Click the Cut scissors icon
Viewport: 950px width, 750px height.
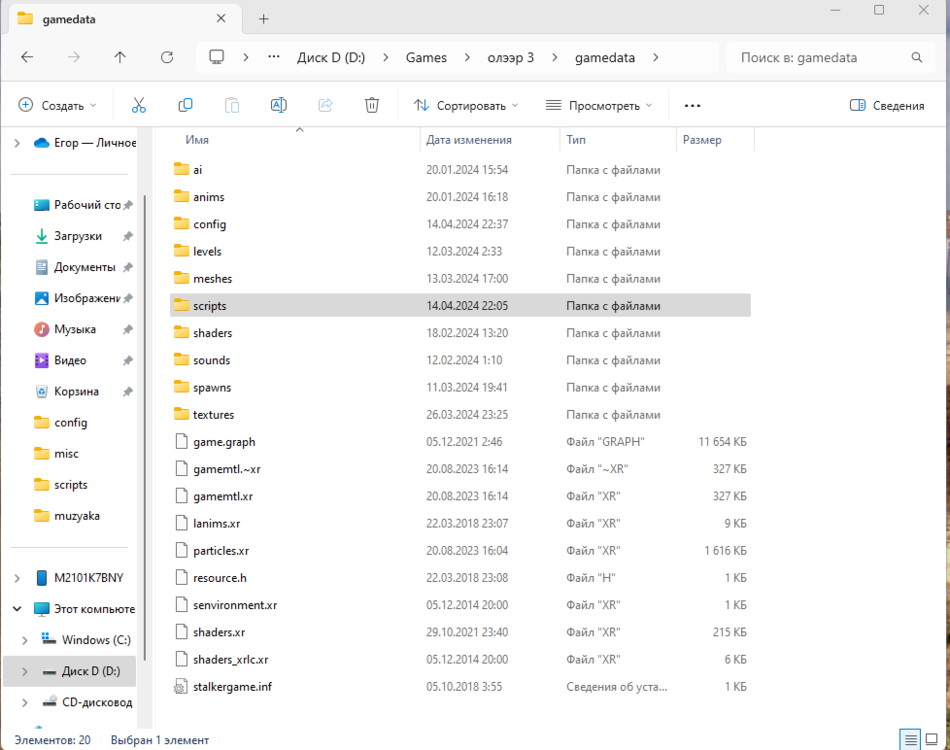[139, 105]
